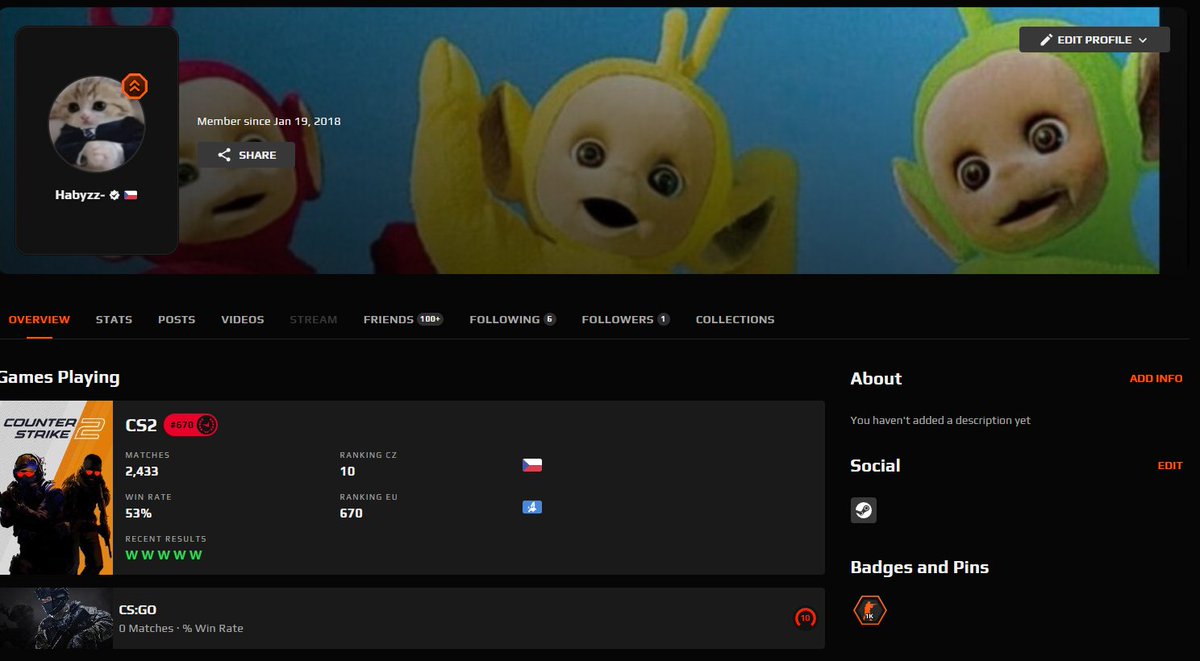
Task: Show the Followers tab
Action: pos(625,320)
